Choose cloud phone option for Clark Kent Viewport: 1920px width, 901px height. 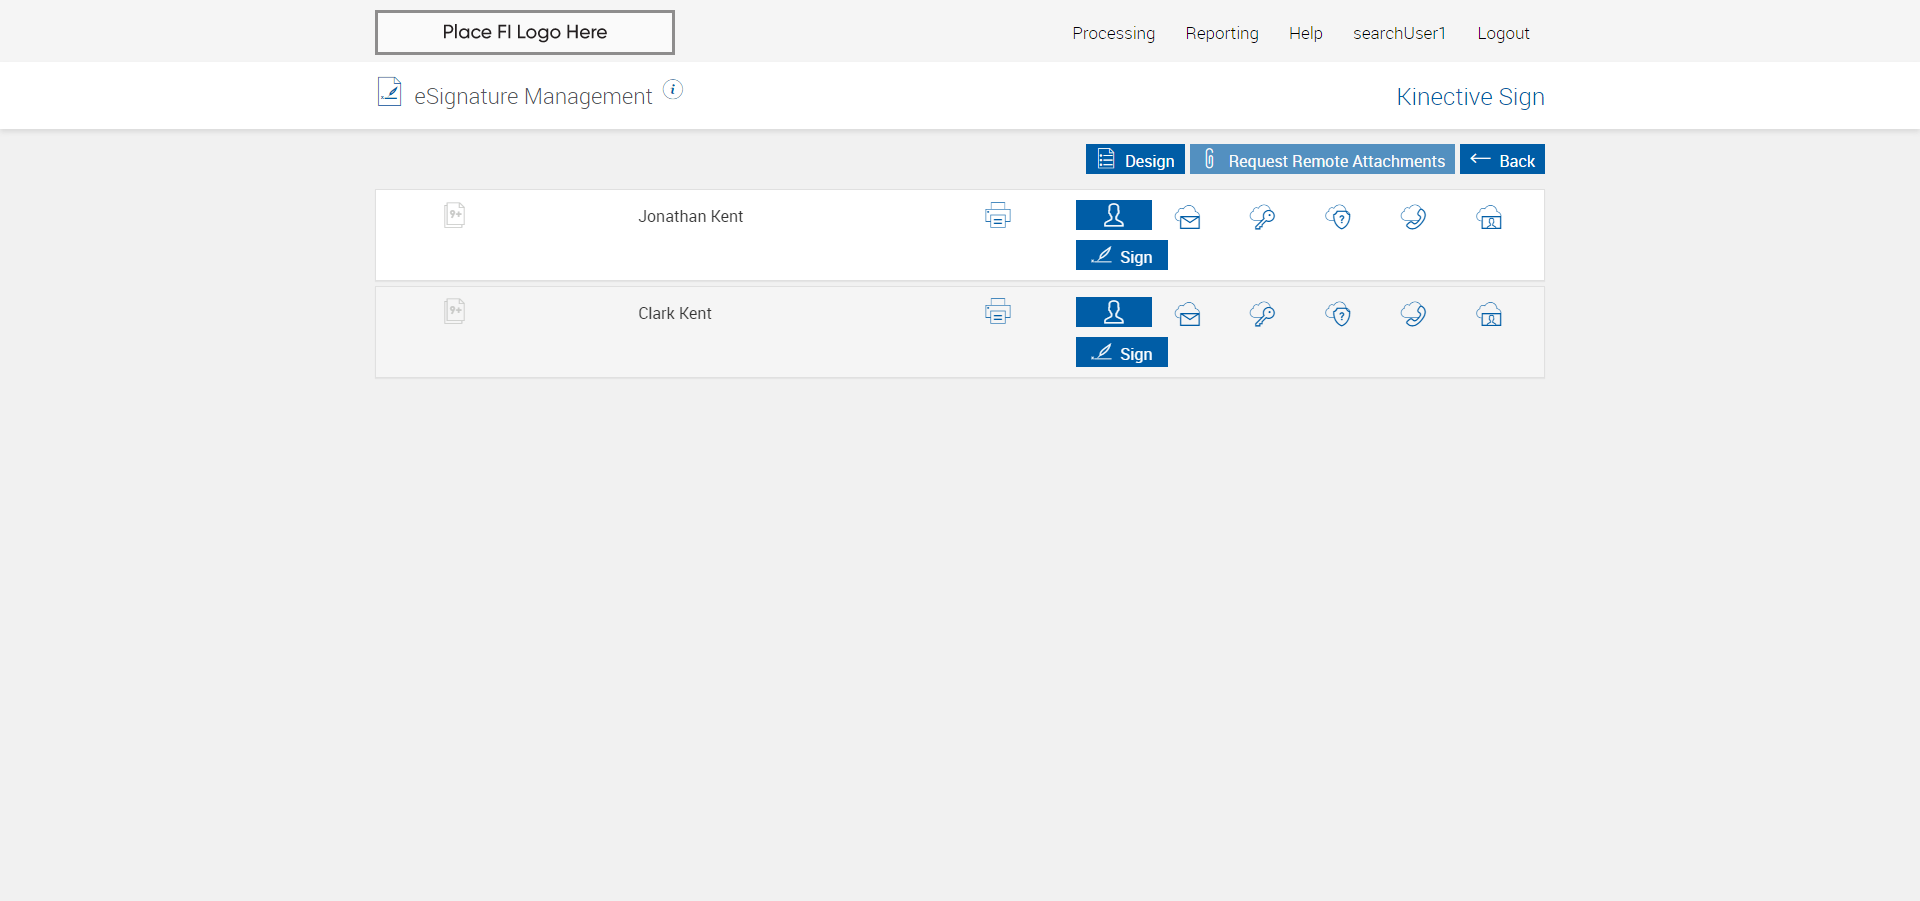click(x=1413, y=314)
